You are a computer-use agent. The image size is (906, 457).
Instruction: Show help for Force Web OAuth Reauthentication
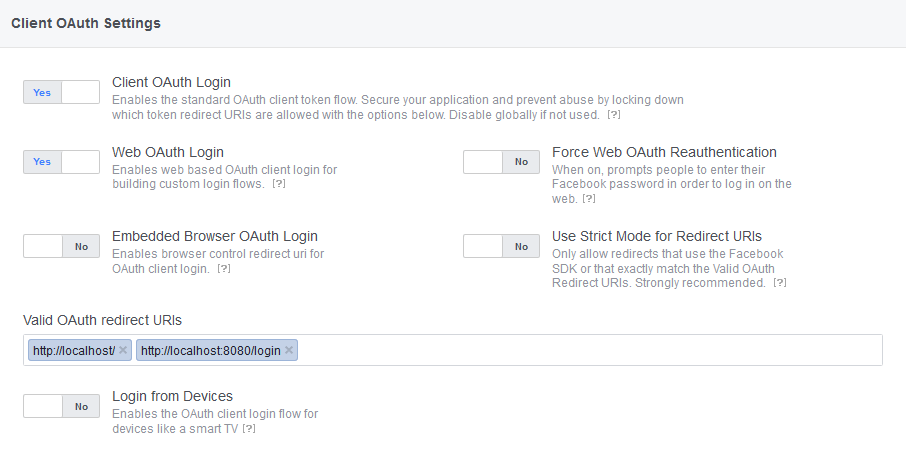click(589, 199)
